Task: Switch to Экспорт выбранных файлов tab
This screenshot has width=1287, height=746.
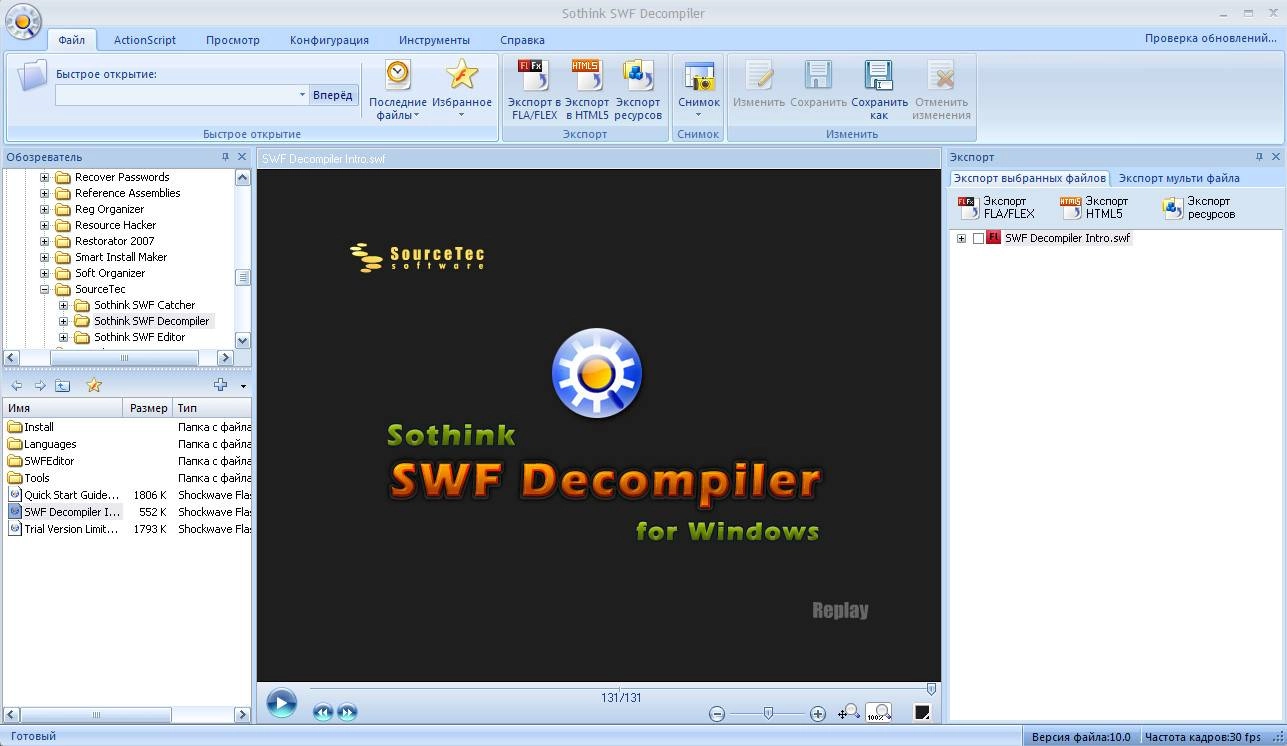Action: coord(1029,178)
